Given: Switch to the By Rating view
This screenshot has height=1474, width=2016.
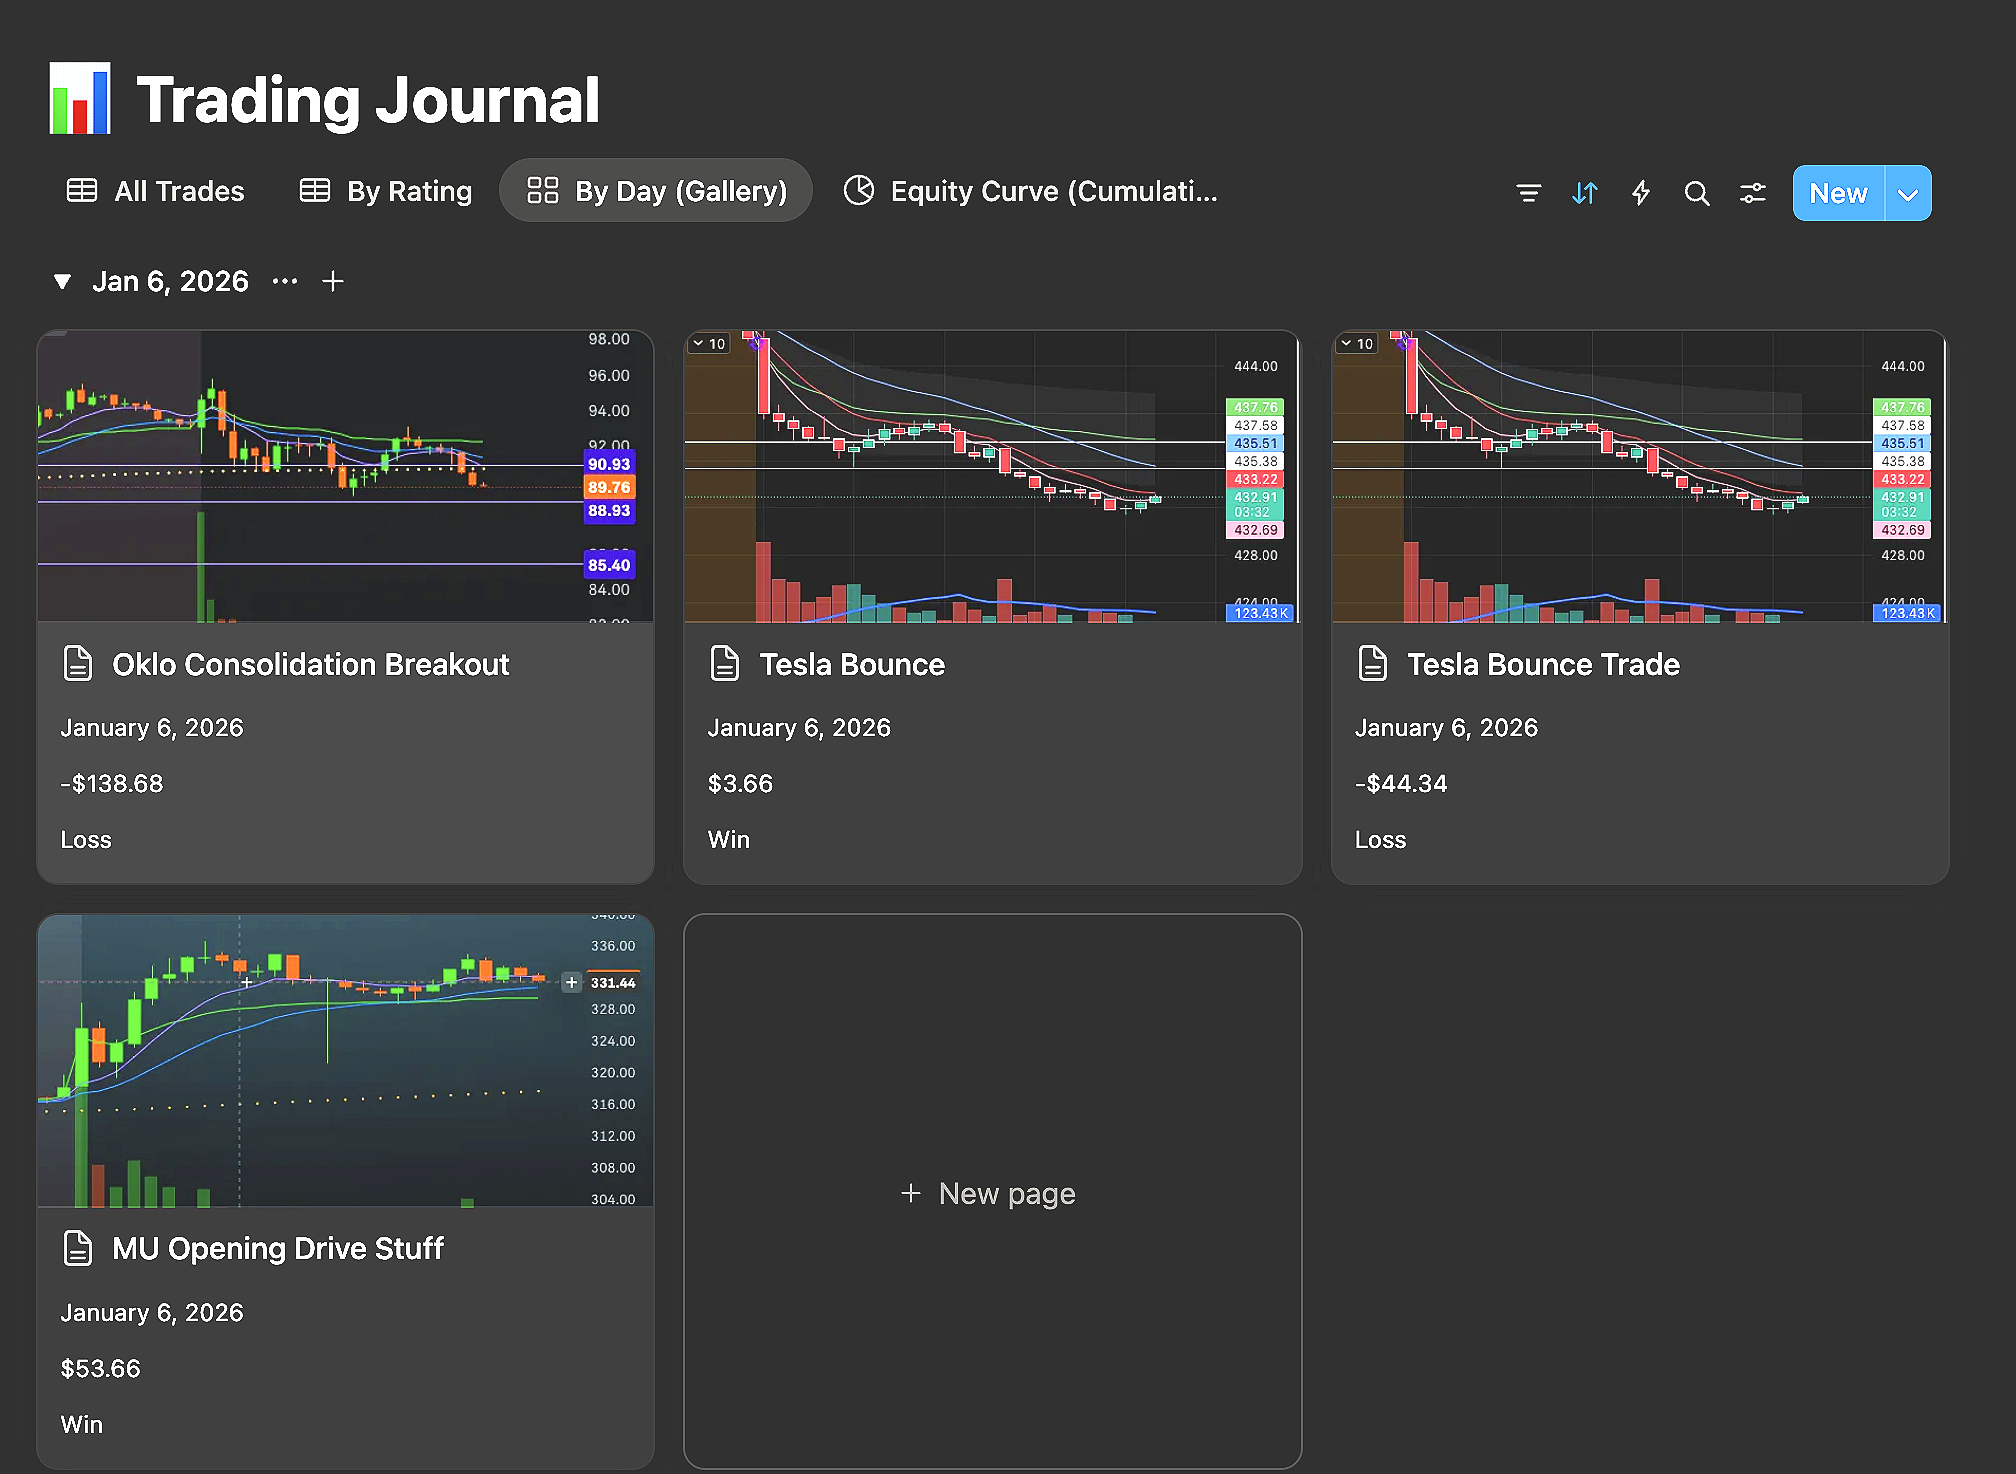Looking at the screenshot, I should click(384, 191).
